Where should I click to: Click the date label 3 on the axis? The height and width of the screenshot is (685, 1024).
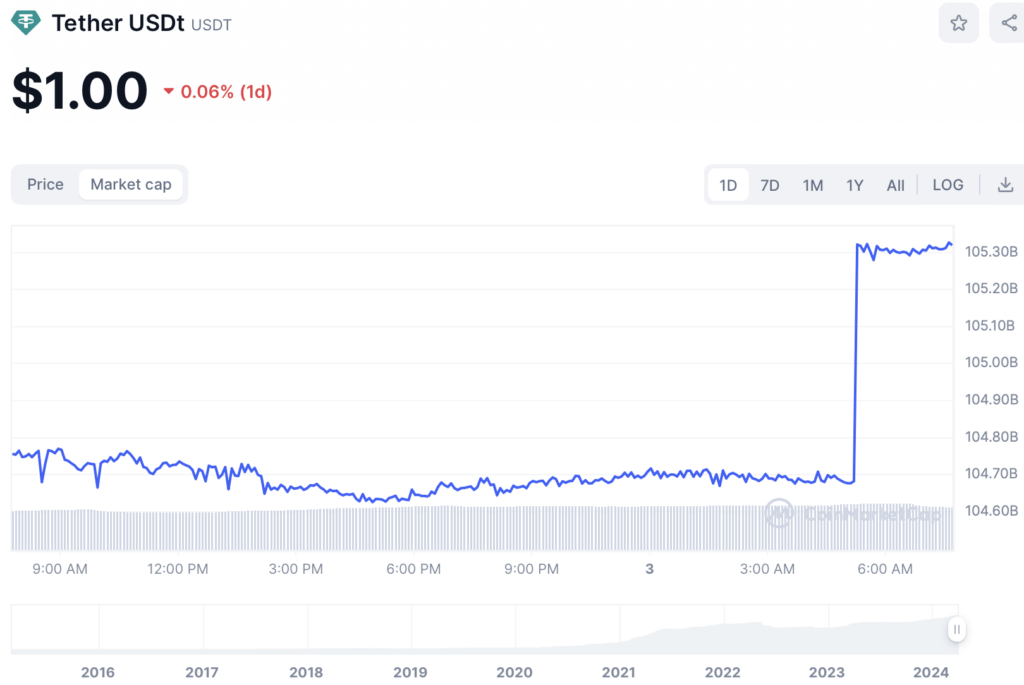click(649, 569)
